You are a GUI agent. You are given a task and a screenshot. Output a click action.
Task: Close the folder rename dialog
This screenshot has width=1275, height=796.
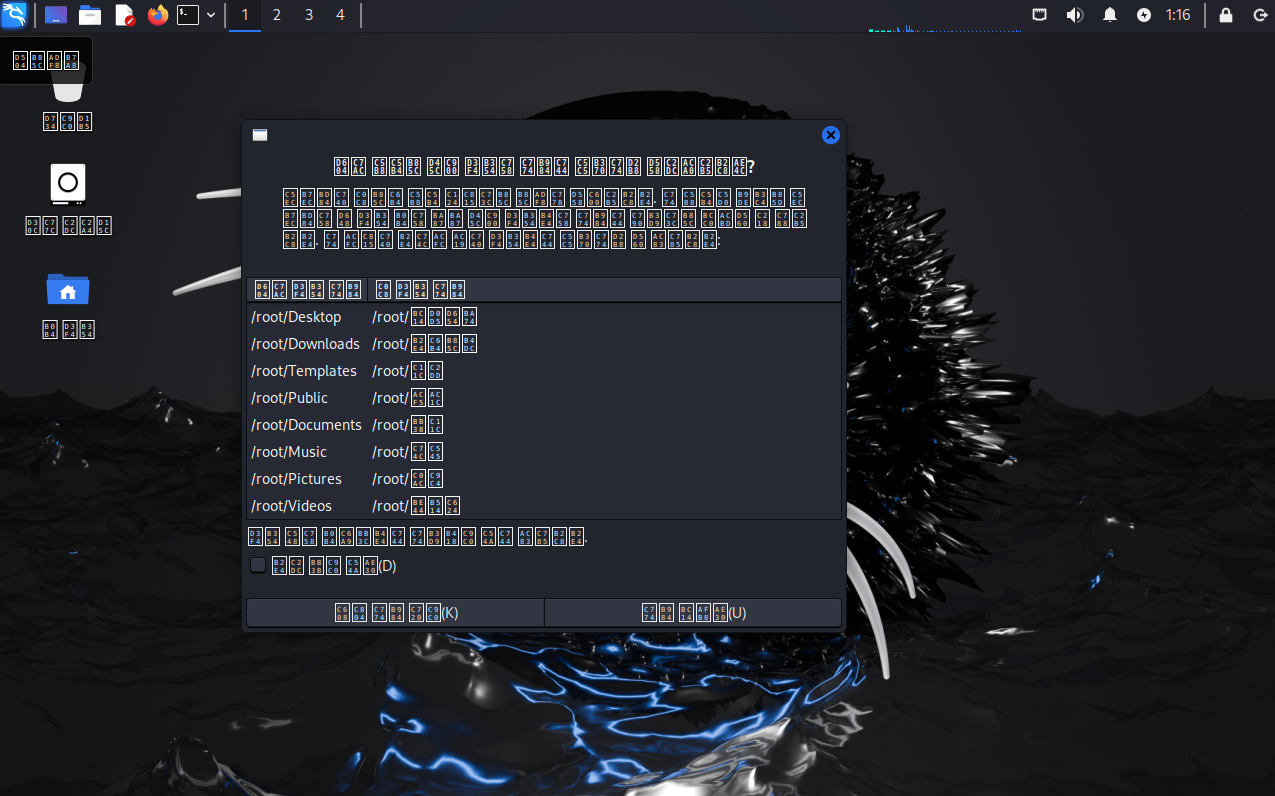830,135
